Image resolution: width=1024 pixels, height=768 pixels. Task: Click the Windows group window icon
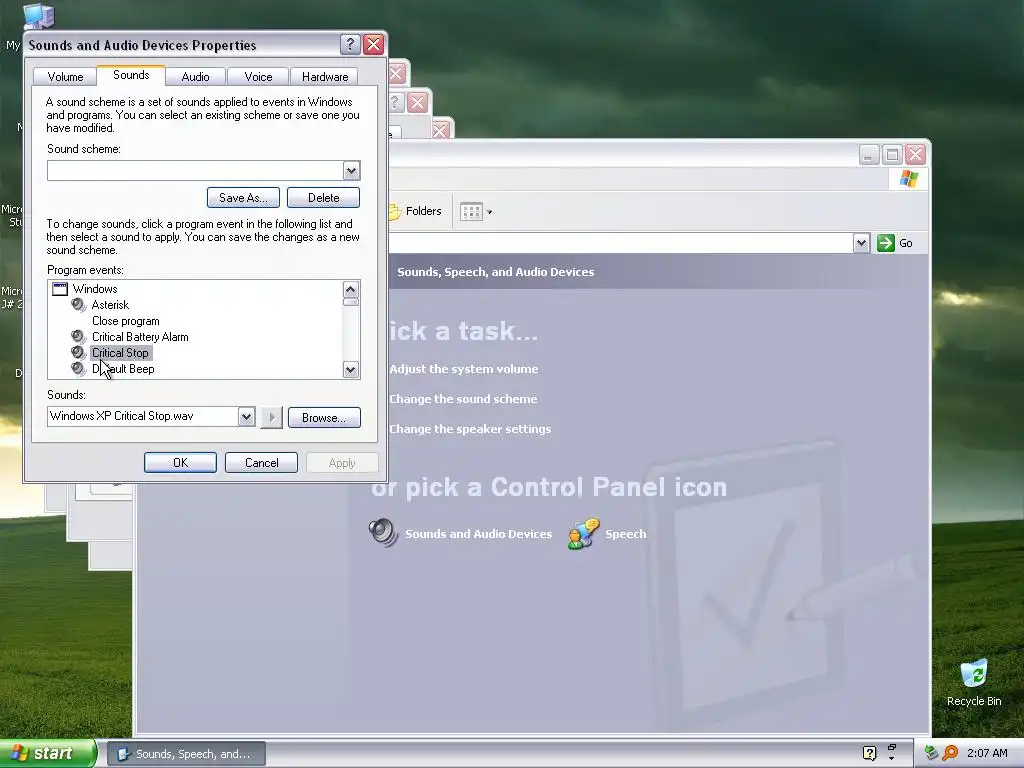(60, 289)
